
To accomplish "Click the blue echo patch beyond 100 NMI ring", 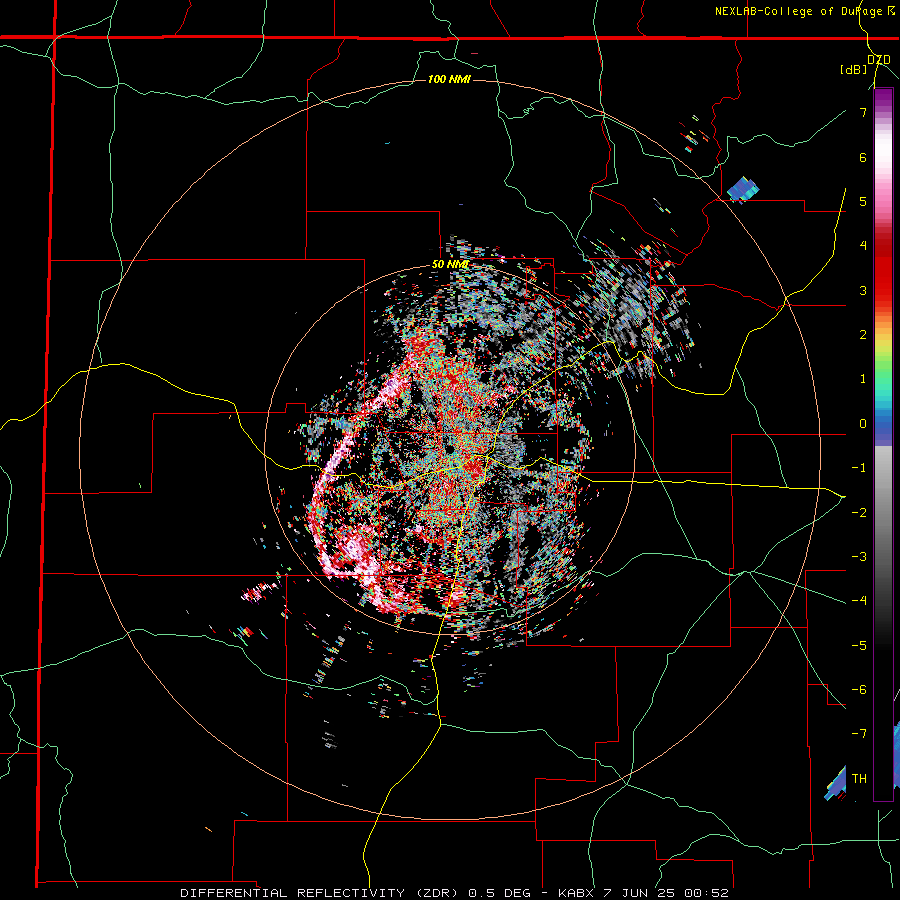I will [x=743, y=190].
